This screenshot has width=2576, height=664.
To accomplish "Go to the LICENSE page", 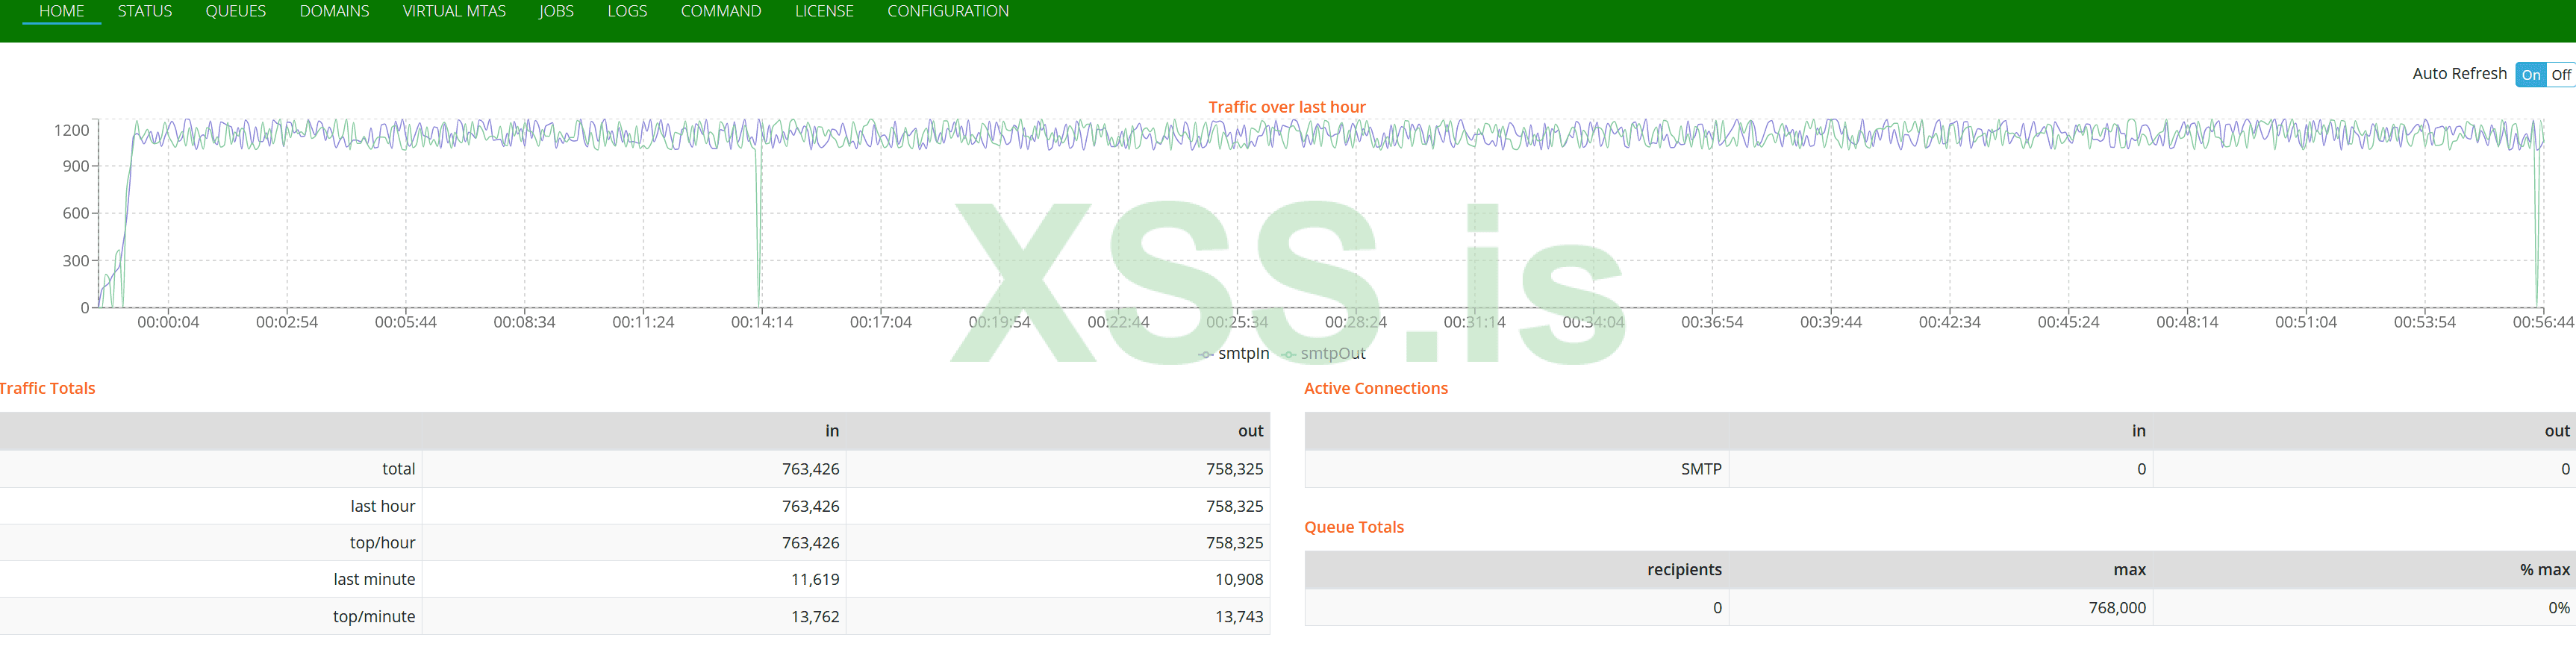I will [x=824, y=11].
